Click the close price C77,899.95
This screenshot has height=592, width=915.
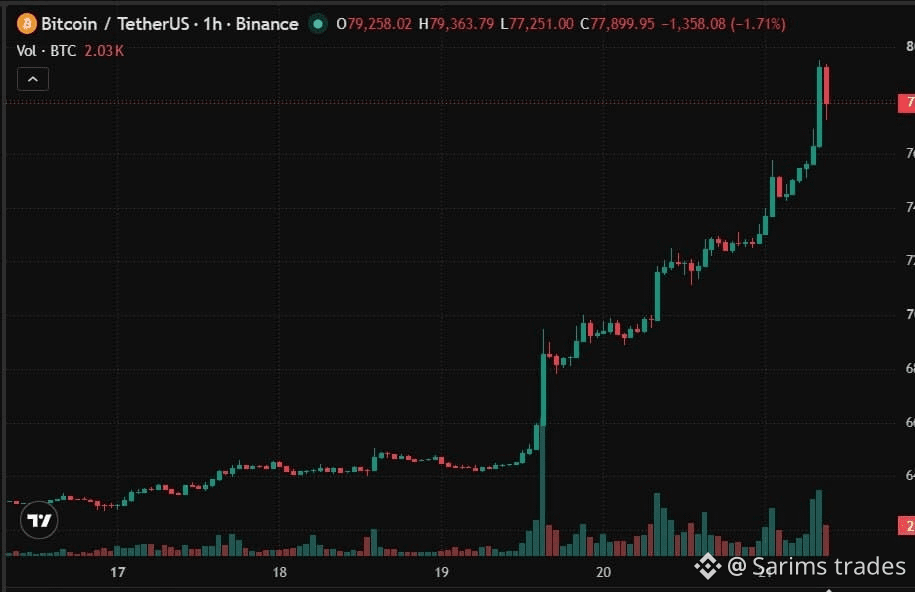(617, 24)
